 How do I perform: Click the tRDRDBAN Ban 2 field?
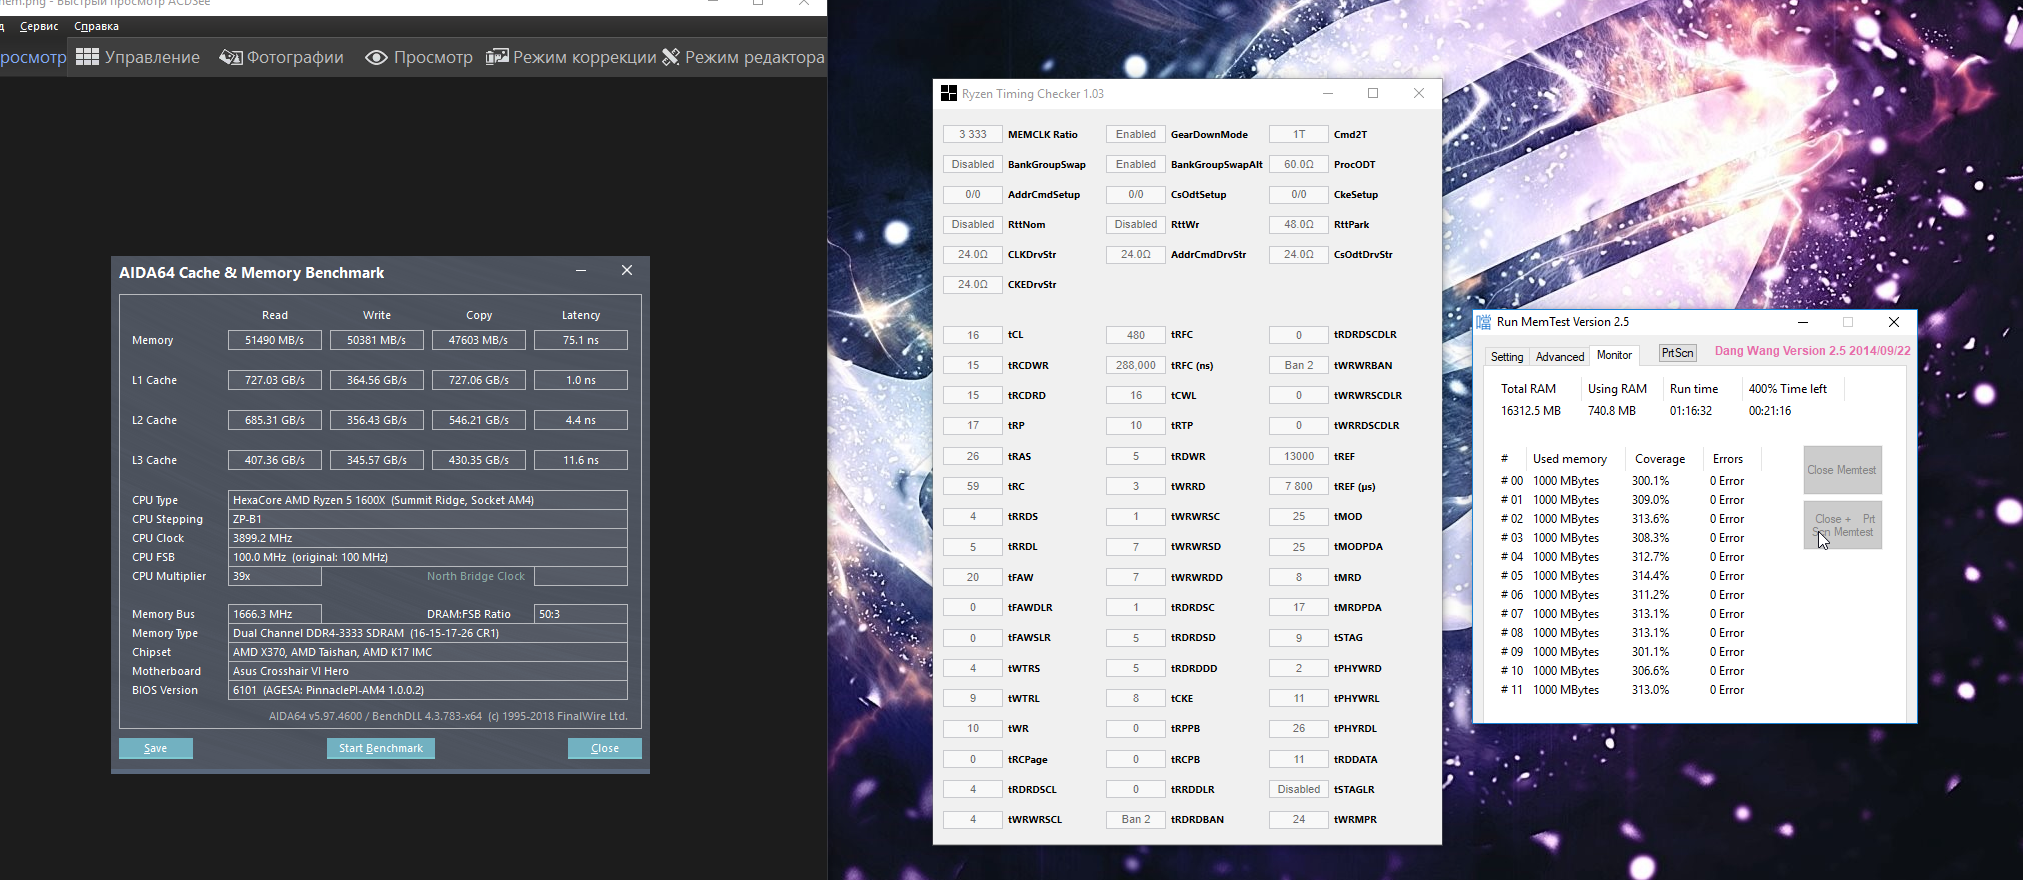point(1135,819)
